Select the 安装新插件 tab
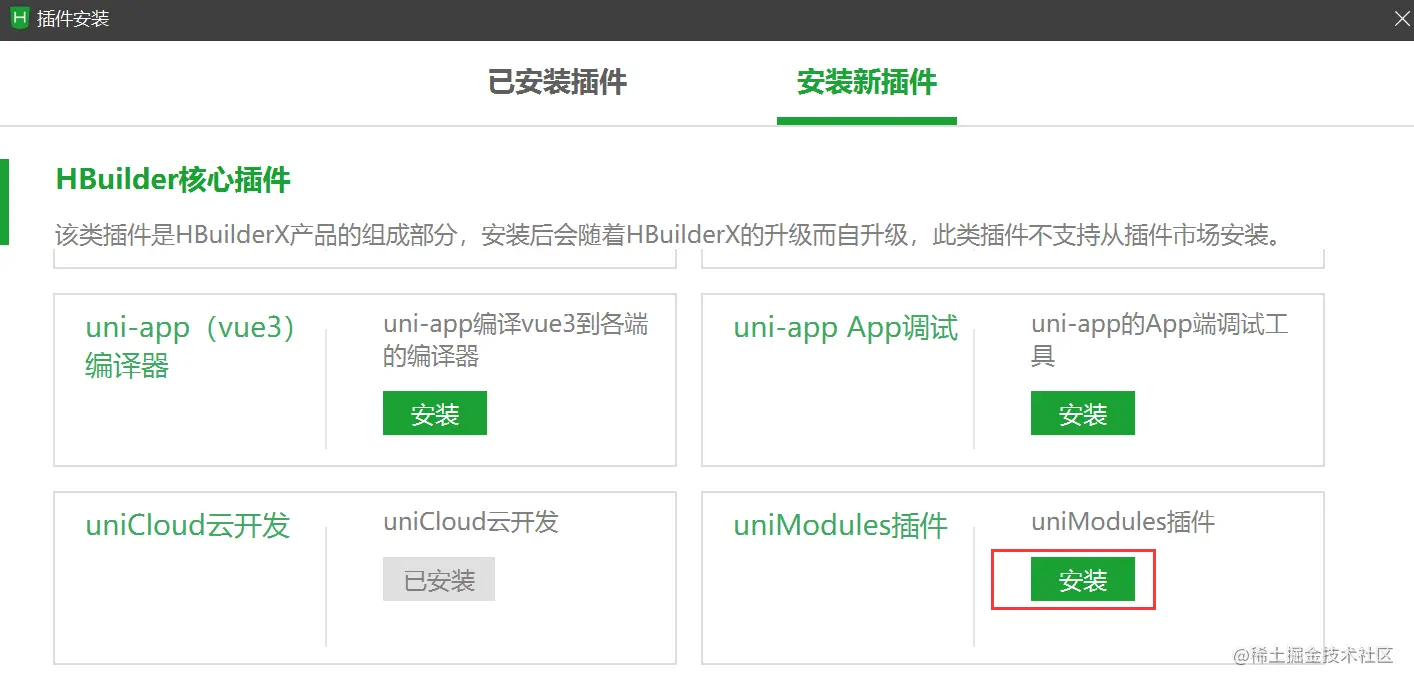Viewport: 1414px width, 686px height. click(866, 82)
